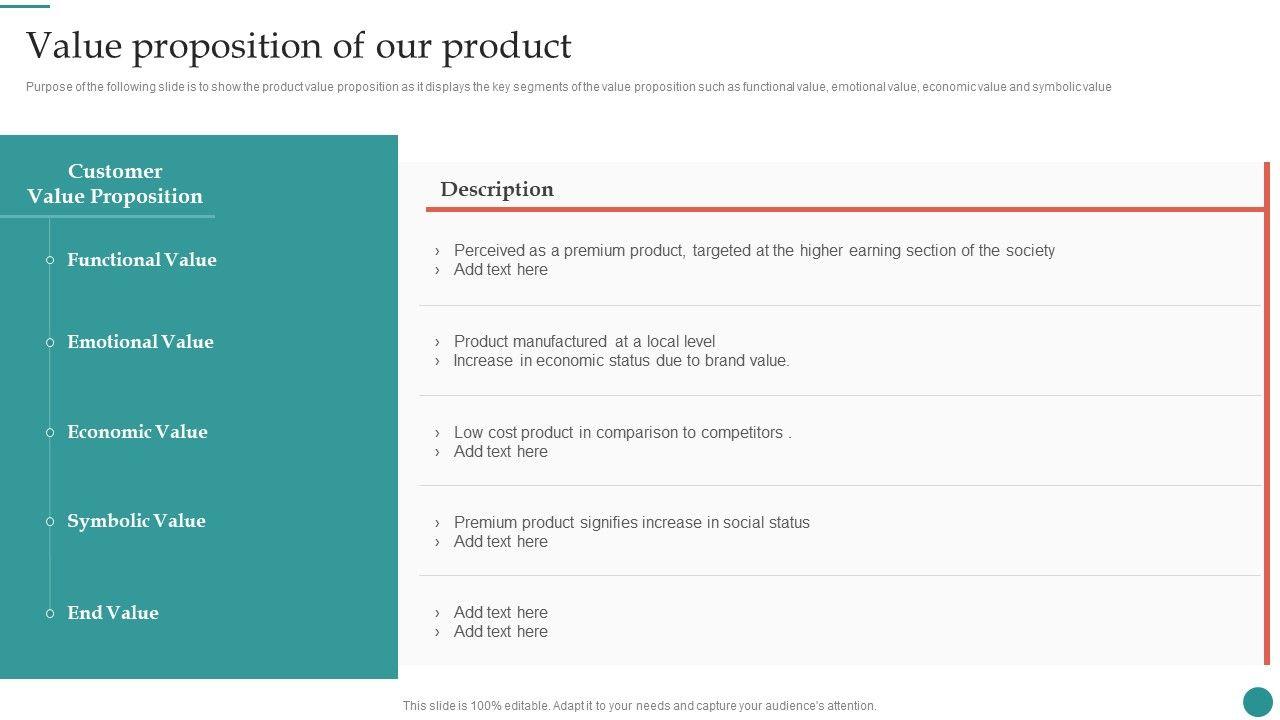Click the teal circle in the bottom-right corner

(x=1257, y=701)
